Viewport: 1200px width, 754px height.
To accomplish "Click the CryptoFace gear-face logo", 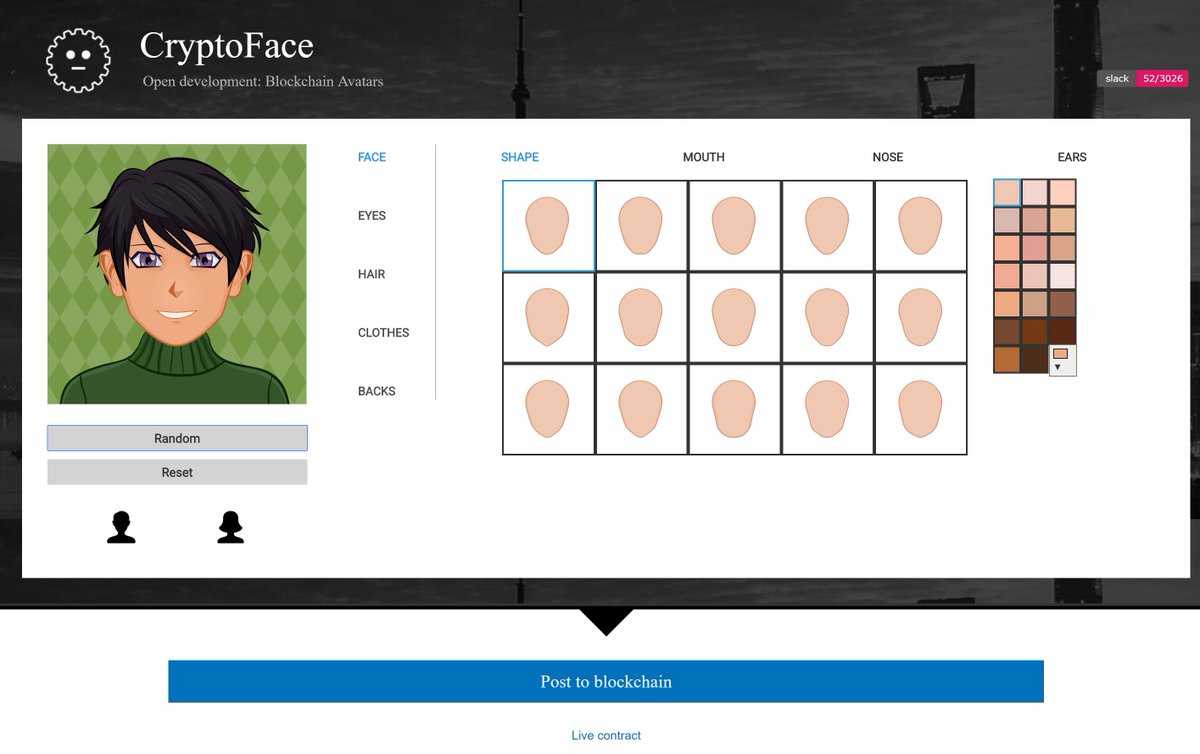I will (x=78, y=61).
